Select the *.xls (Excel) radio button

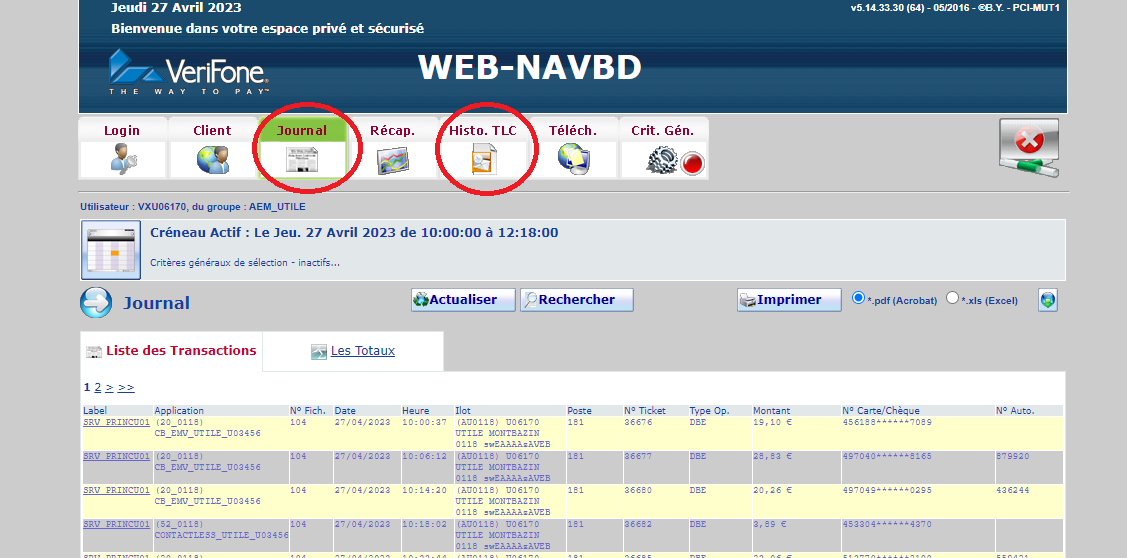click(952, 298)
